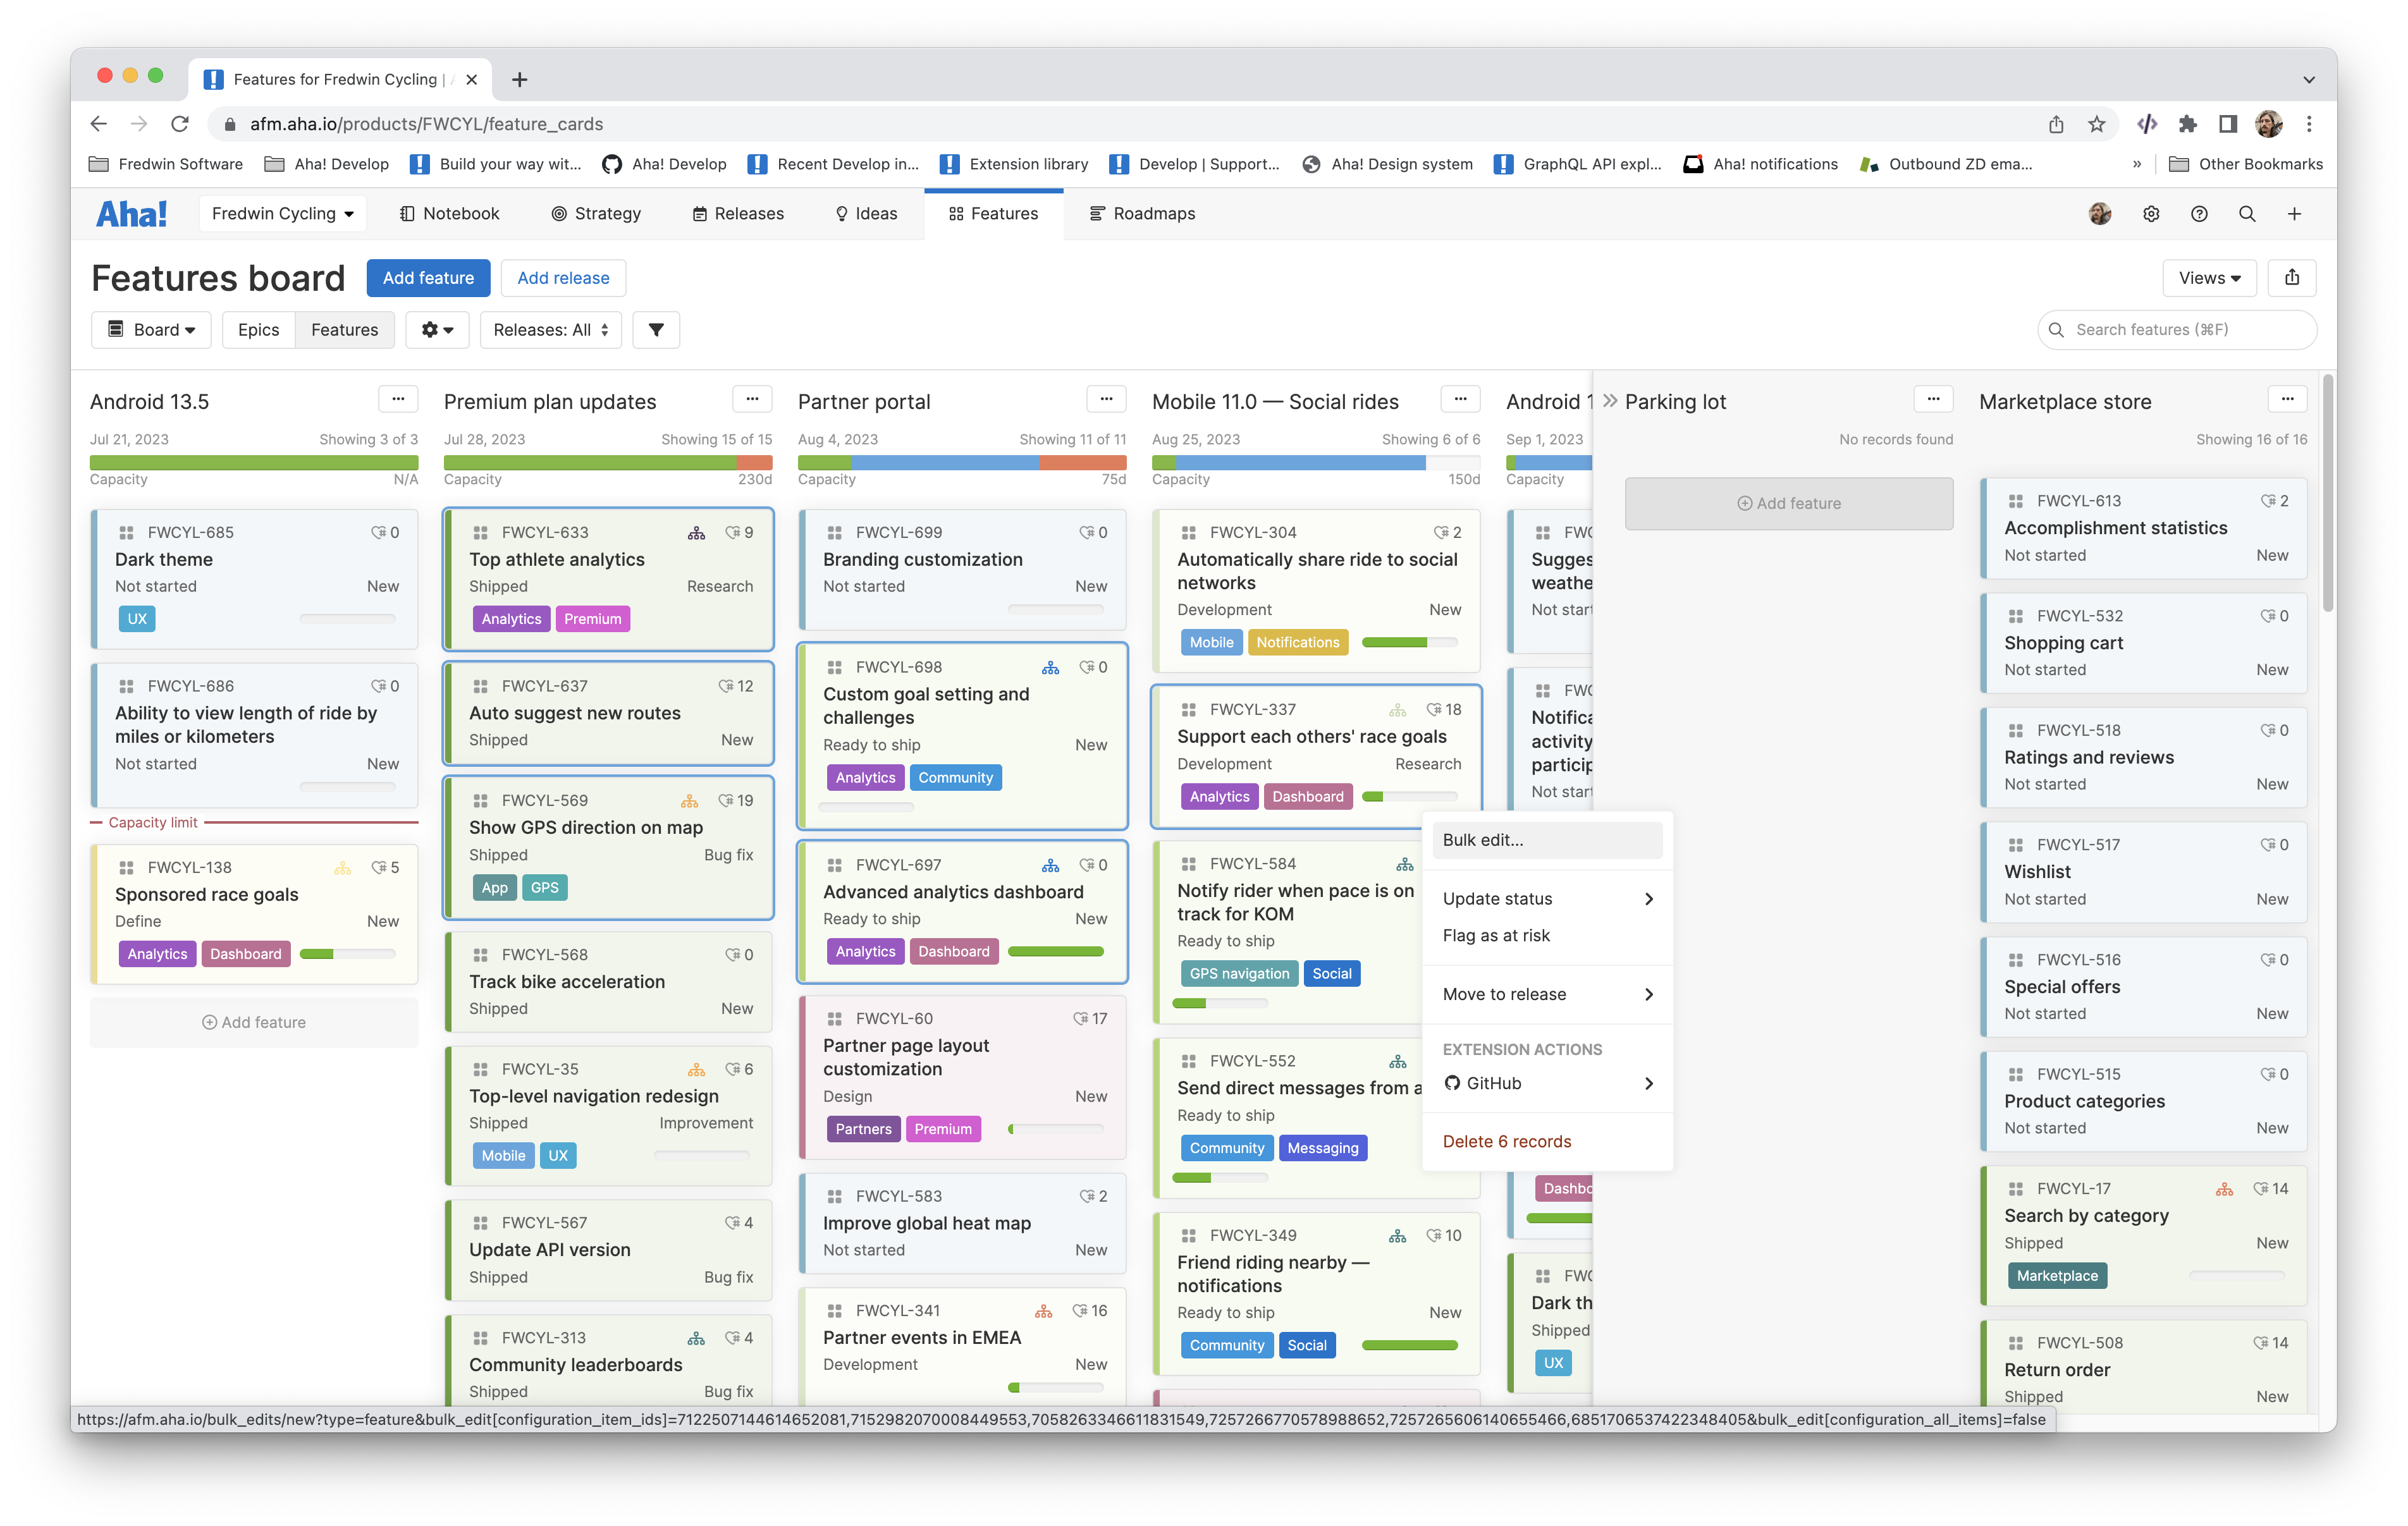
Task: Click hierarchy icon on FWCYL-633 card
Action: [x=696, y=533]
